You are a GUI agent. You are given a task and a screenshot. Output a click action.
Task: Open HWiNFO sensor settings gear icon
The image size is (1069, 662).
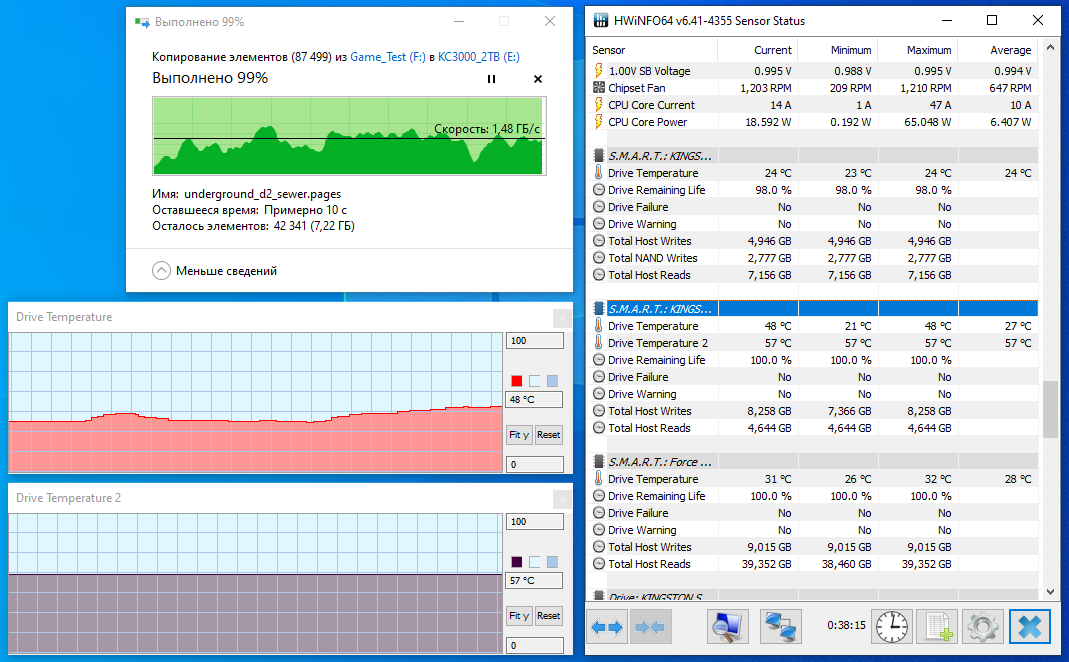(x=982, y=627)
